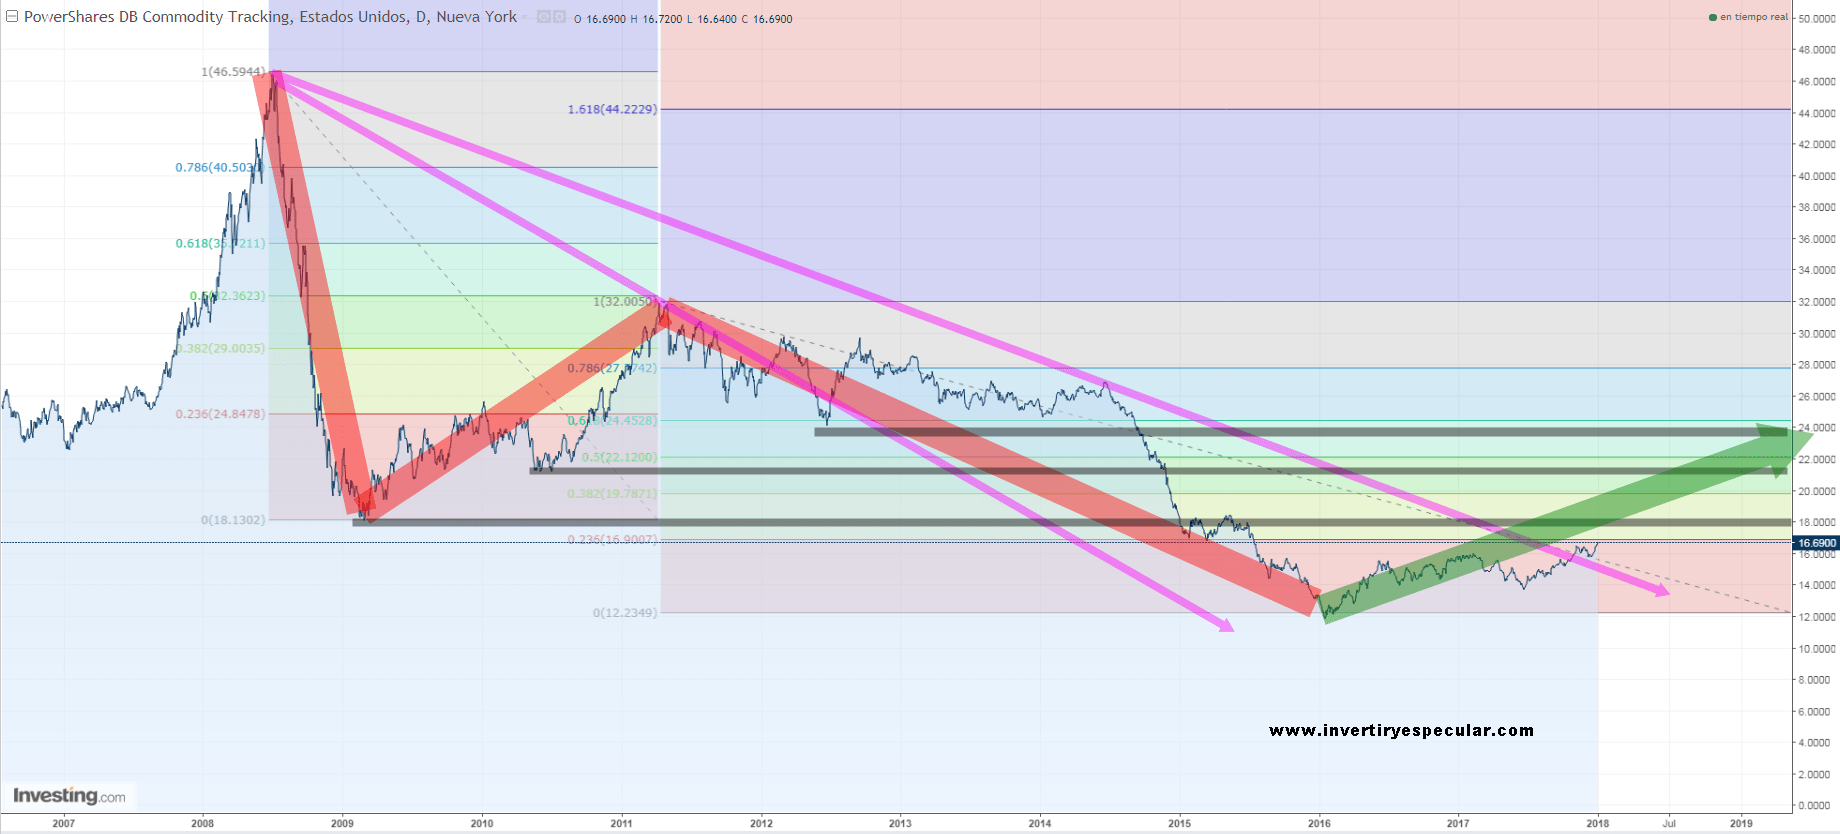Click the green real-time status dot
1840x834 pixels.
click(x=1713, y=17)
